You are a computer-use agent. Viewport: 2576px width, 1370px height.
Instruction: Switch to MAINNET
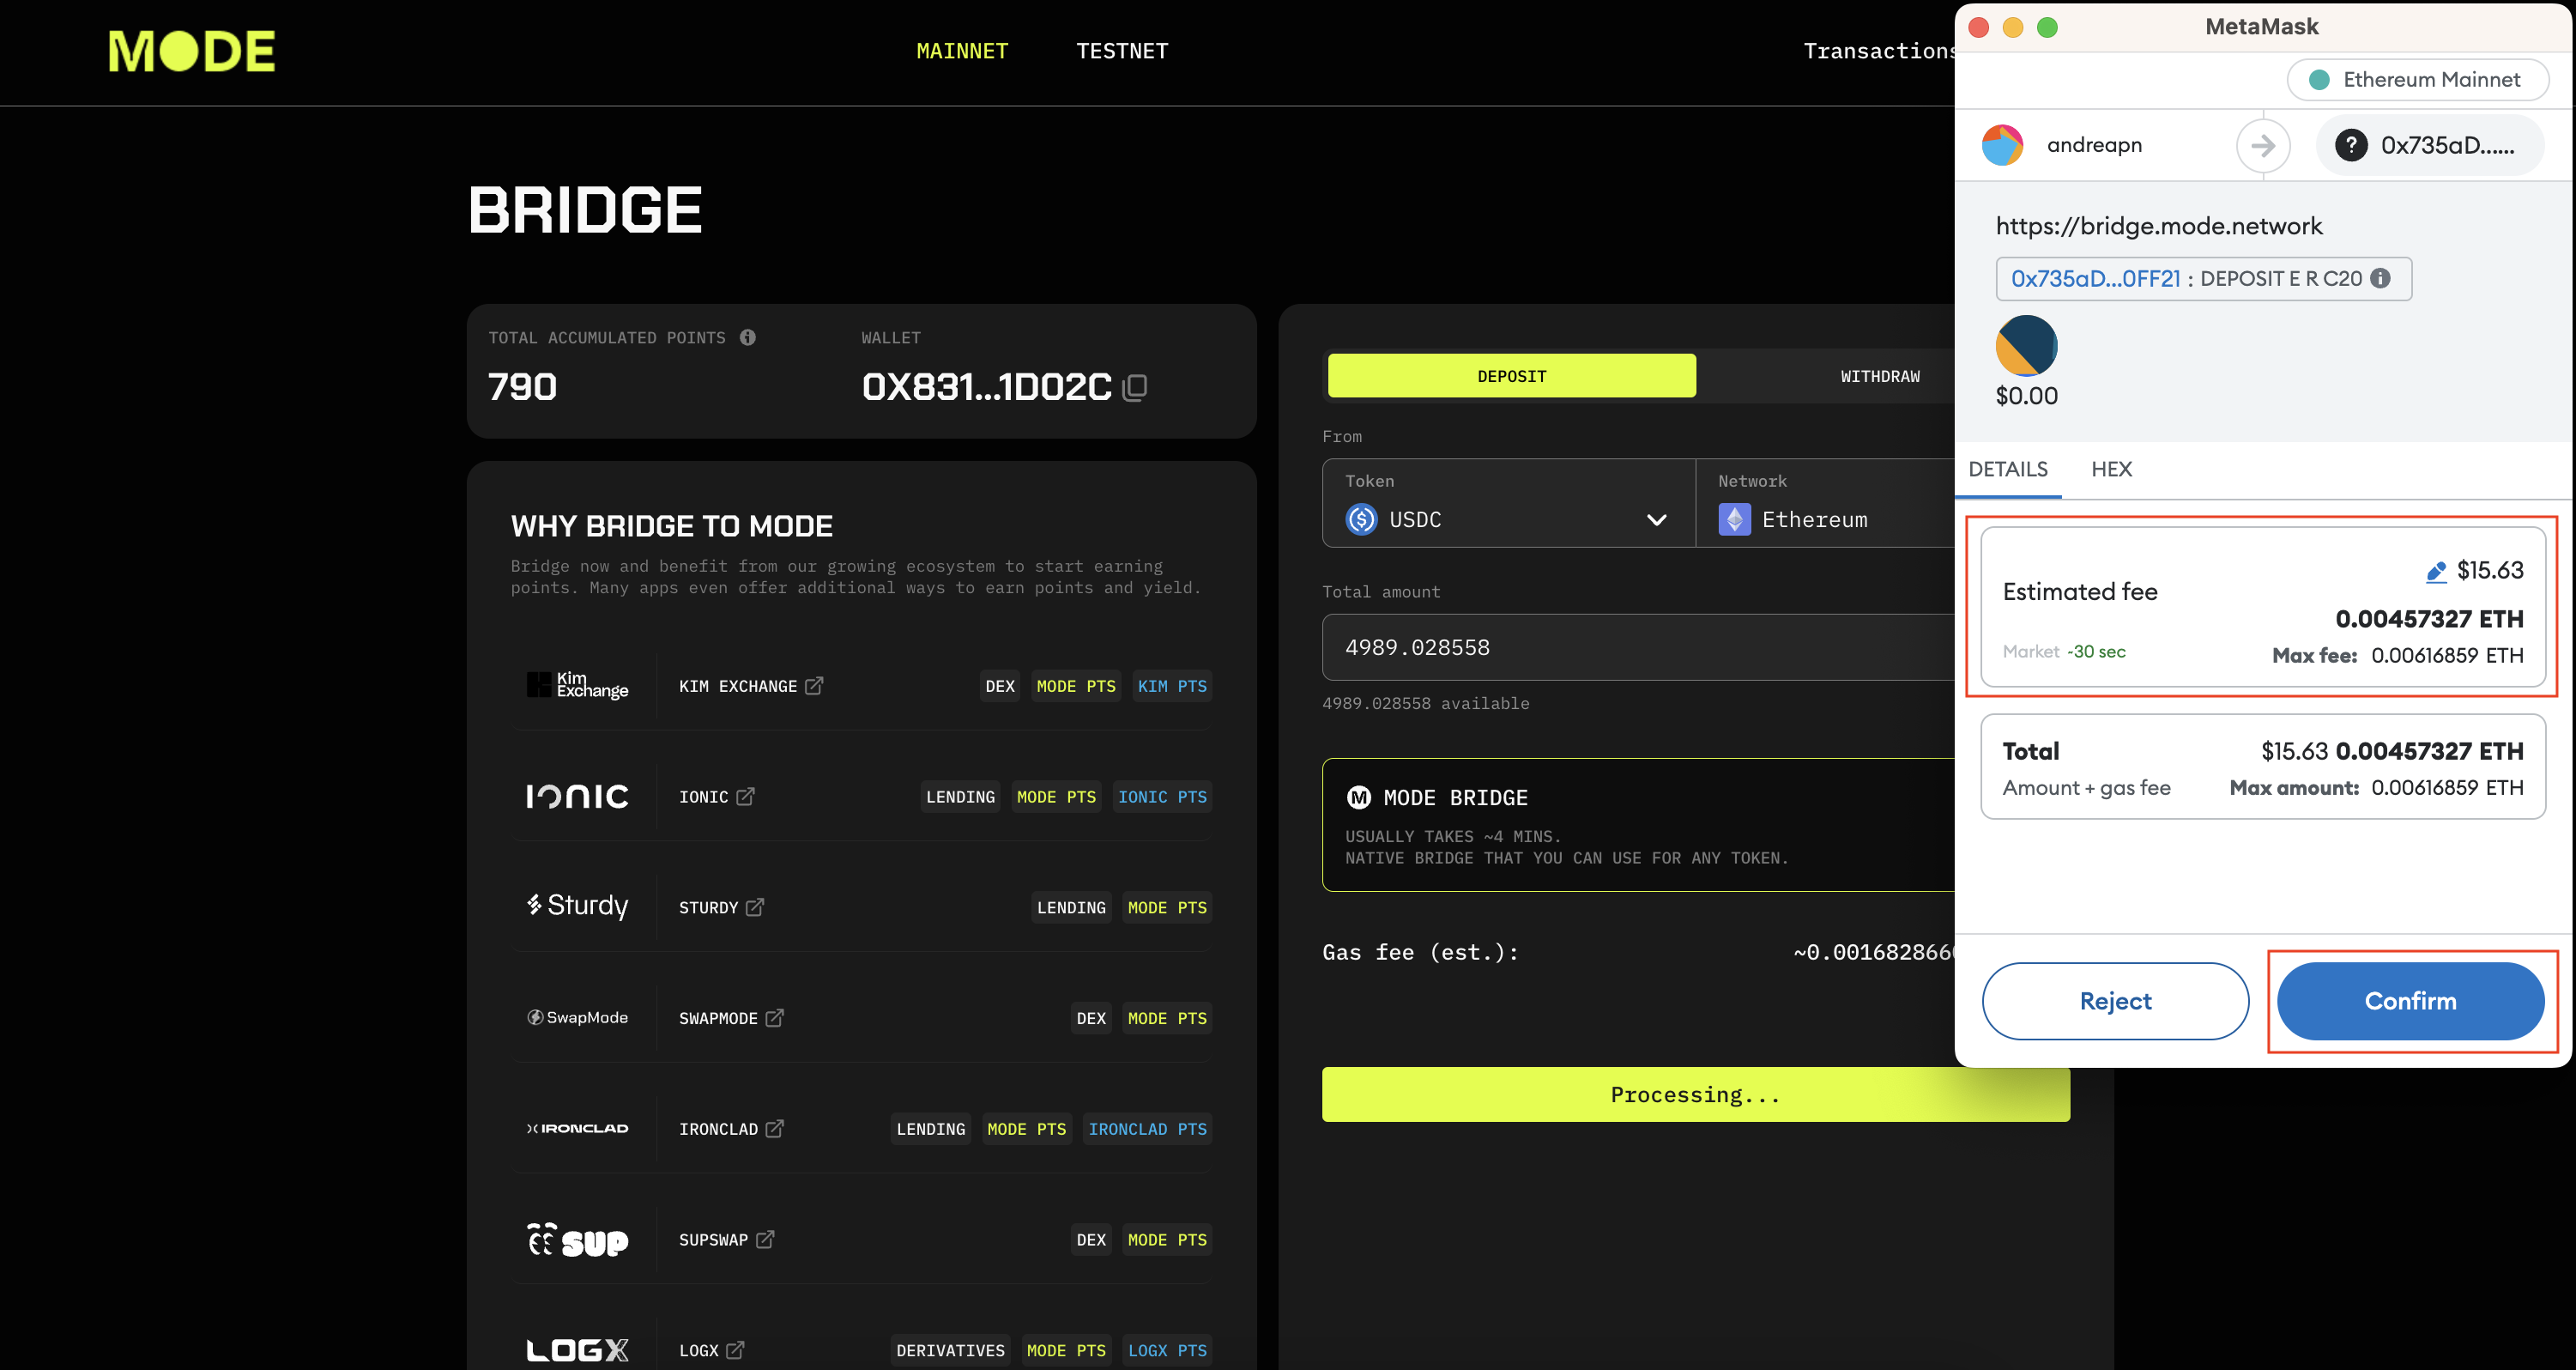click(x=962, y=51)
